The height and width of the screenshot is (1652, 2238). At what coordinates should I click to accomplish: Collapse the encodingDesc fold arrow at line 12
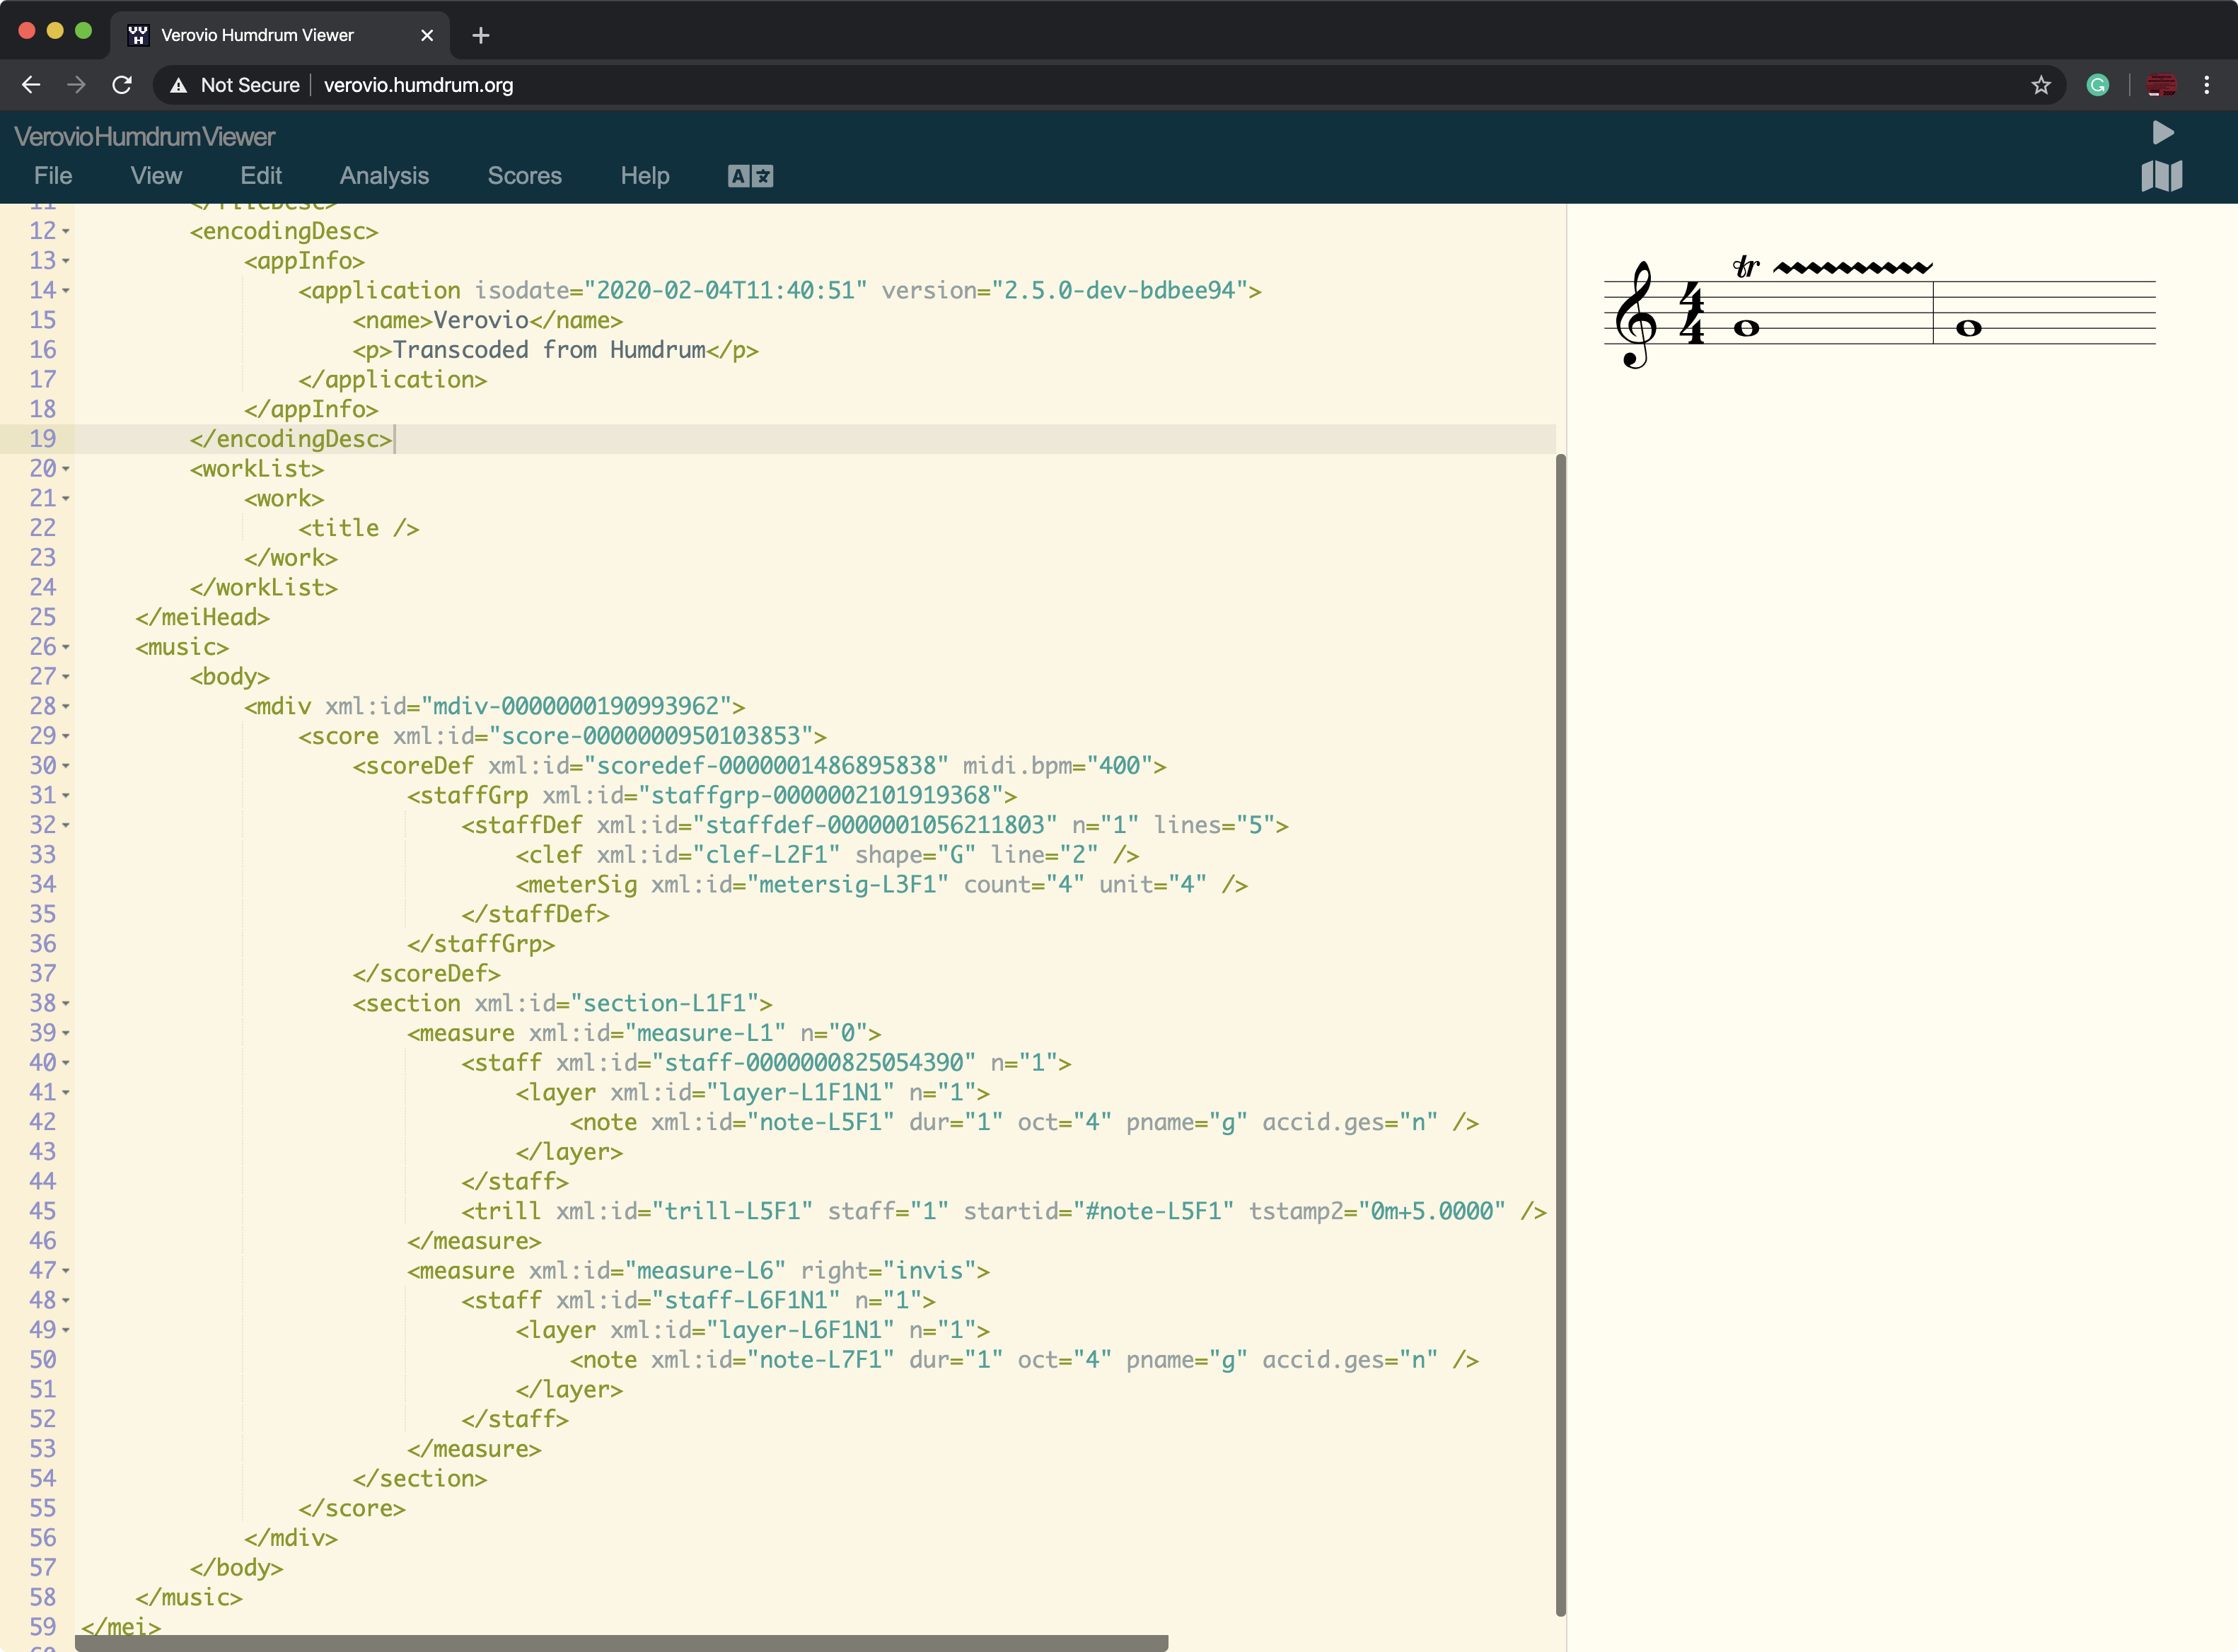click(x=65, y=231)
